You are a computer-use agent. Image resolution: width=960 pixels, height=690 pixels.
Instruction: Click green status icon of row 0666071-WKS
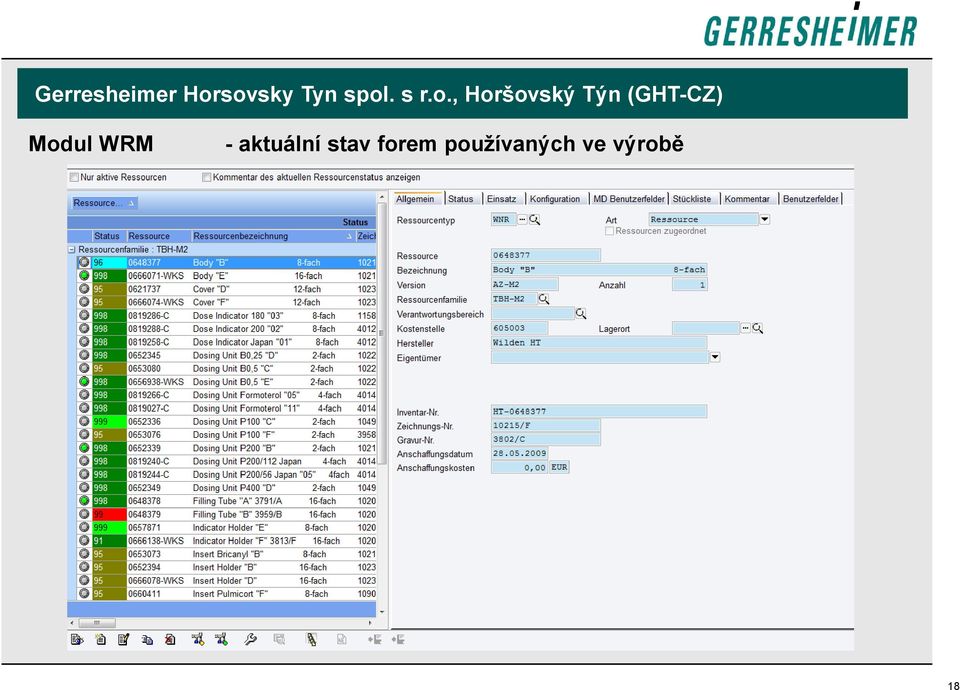(84, 276)
